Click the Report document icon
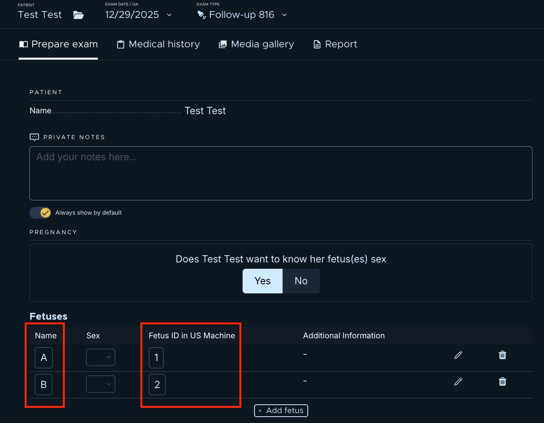This screenshot has width=544, height=423. (x=317, y=44)
